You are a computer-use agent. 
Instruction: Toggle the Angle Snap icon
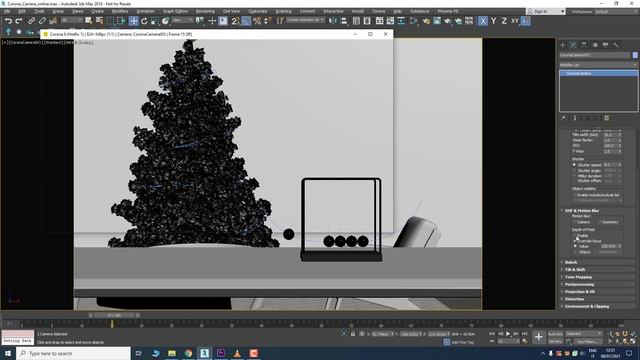click(246, 20)
